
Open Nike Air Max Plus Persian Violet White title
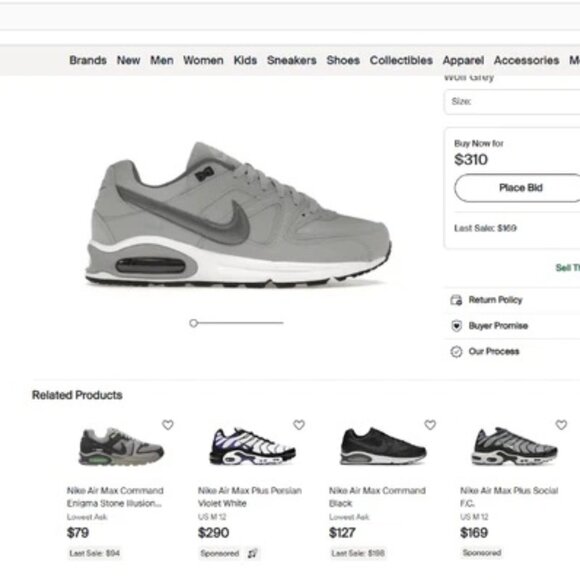(250, 497)
